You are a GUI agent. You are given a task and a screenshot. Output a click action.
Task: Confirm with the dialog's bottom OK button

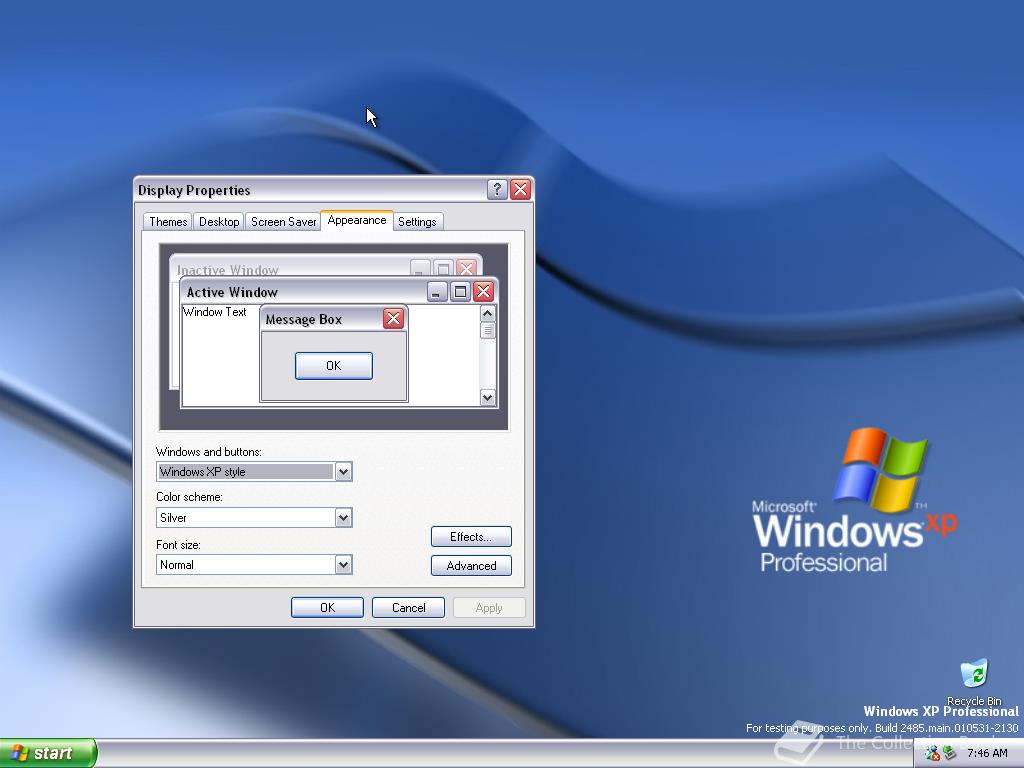pyautogui.click(x=327, y=607)
